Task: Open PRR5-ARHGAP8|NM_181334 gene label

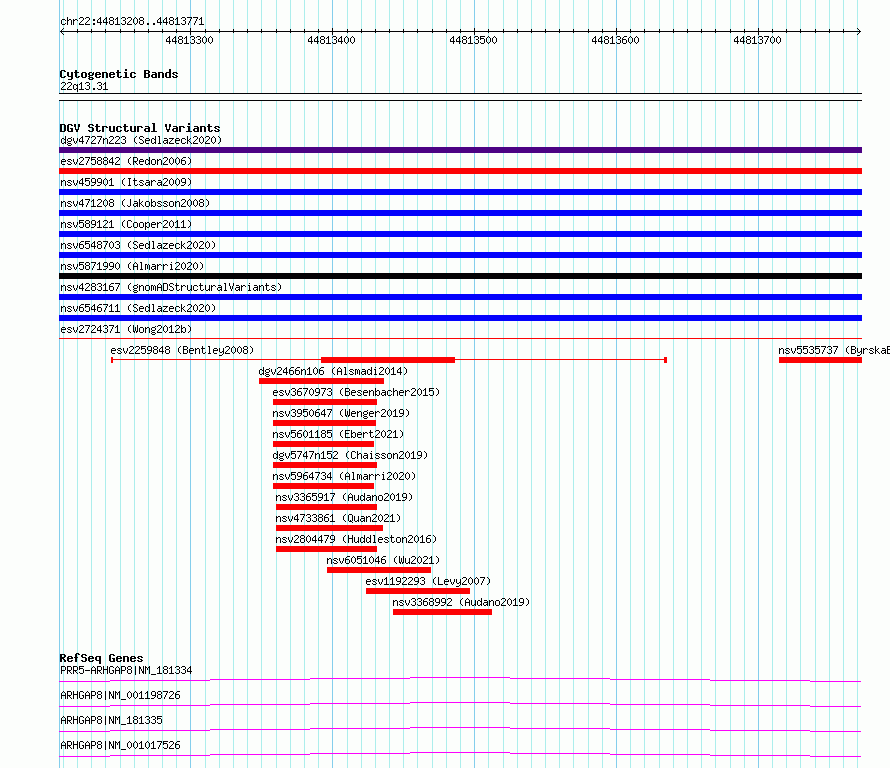Action: (126, 670)
